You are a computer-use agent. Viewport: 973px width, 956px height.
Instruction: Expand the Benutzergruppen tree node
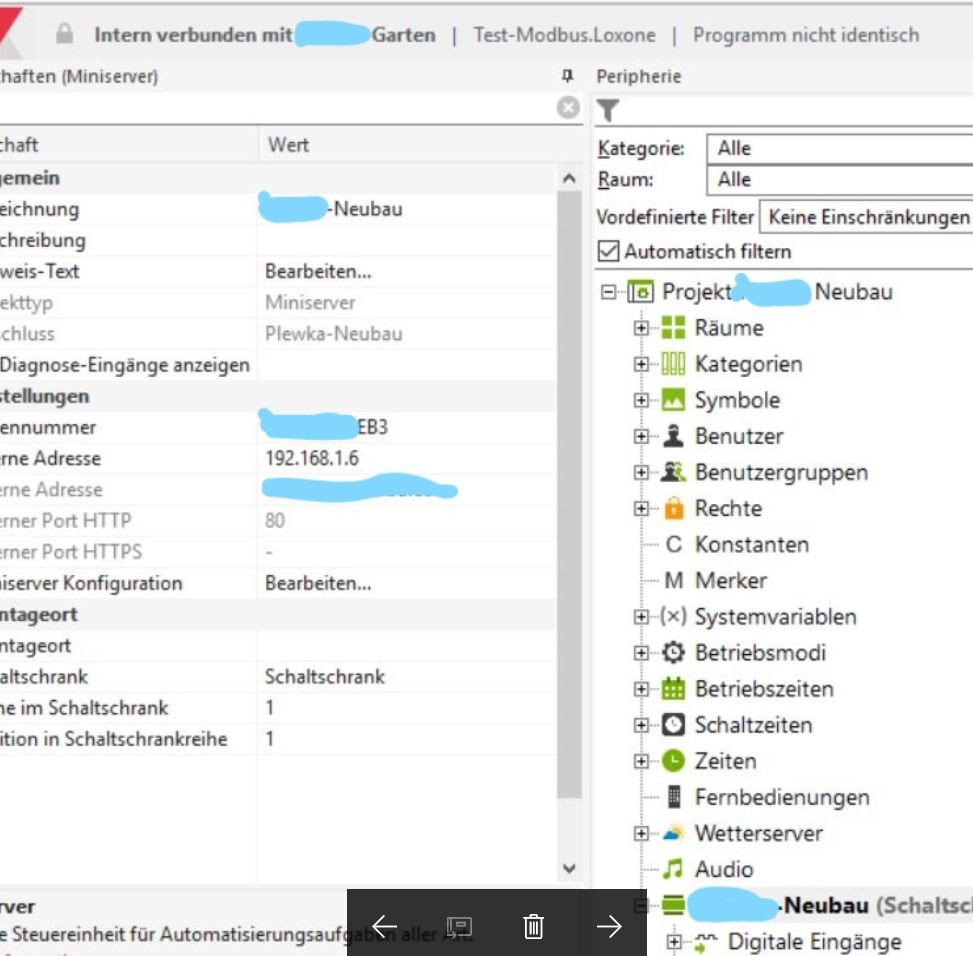coord(641,472)
